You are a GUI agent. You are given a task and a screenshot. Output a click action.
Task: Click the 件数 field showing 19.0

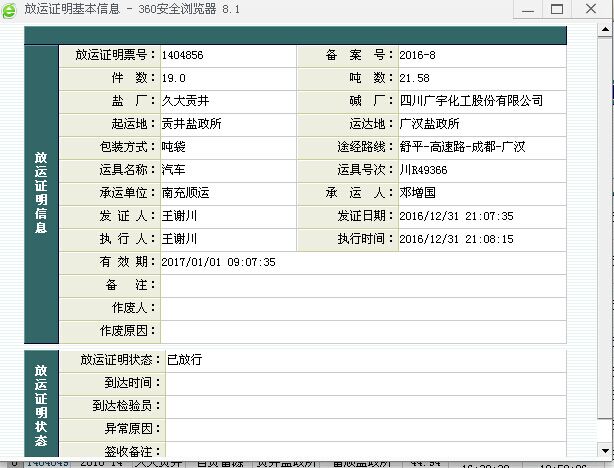tap(227, 78)
